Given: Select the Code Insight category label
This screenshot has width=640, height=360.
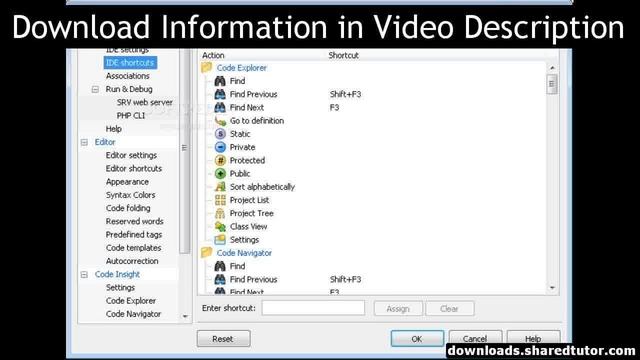Looking at the screenshot, I should 117,274.
